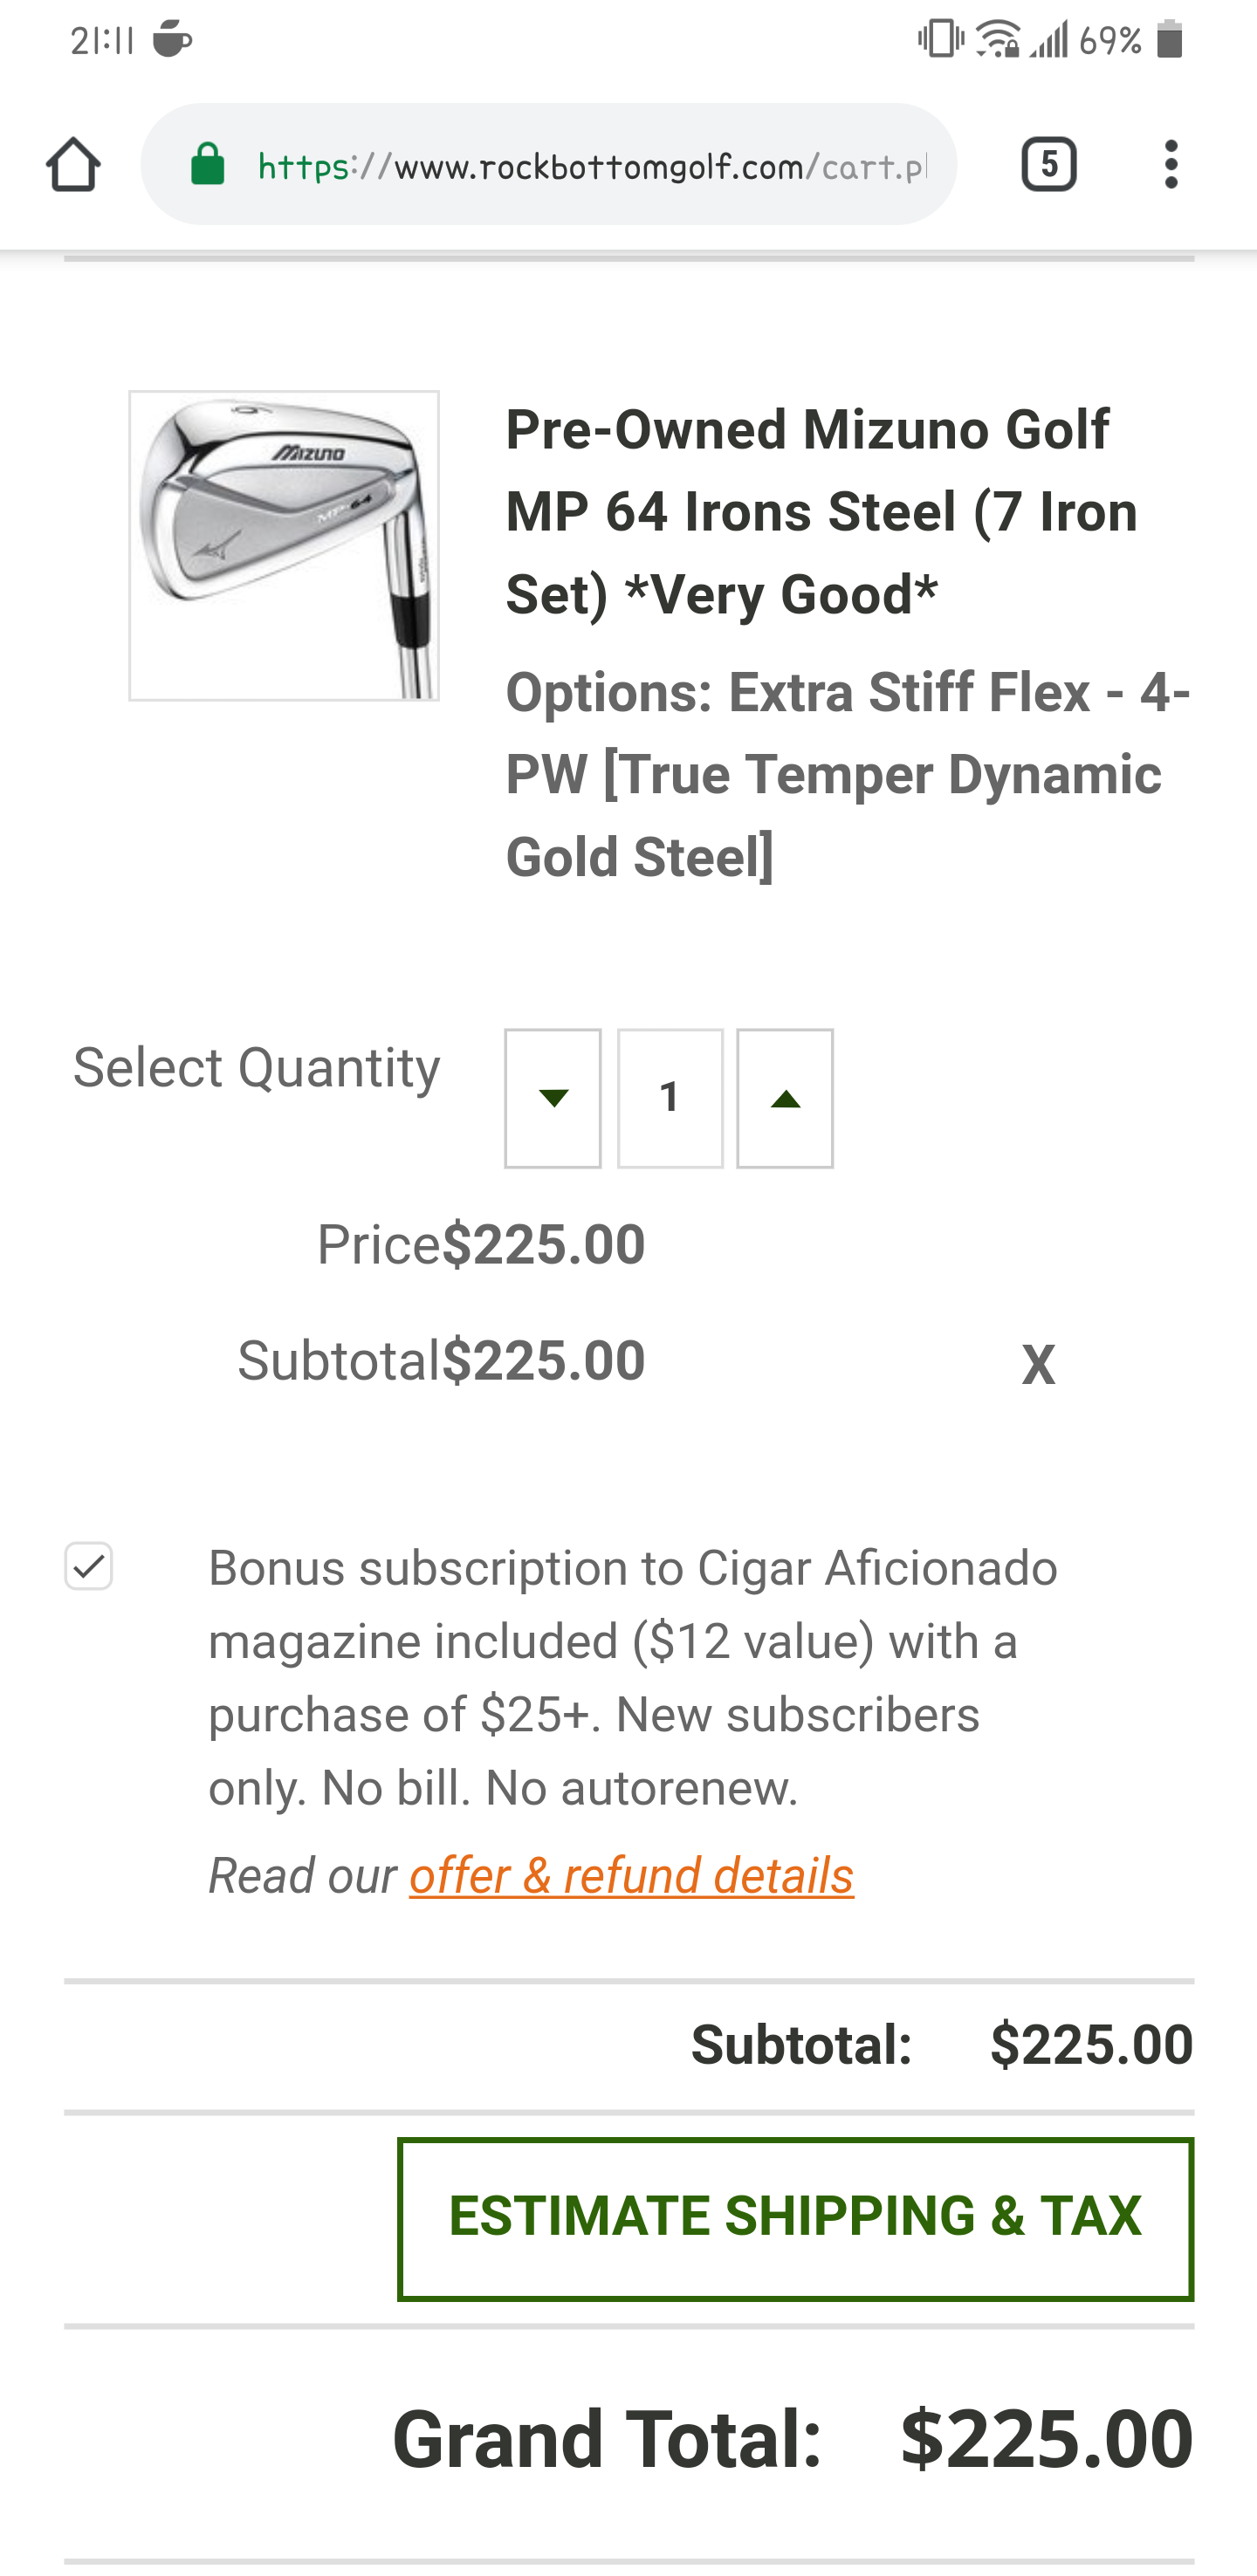Tap the coffee cup notification icon
The height and width of the screenshot is (2576, 1257).
click(172, 40)
